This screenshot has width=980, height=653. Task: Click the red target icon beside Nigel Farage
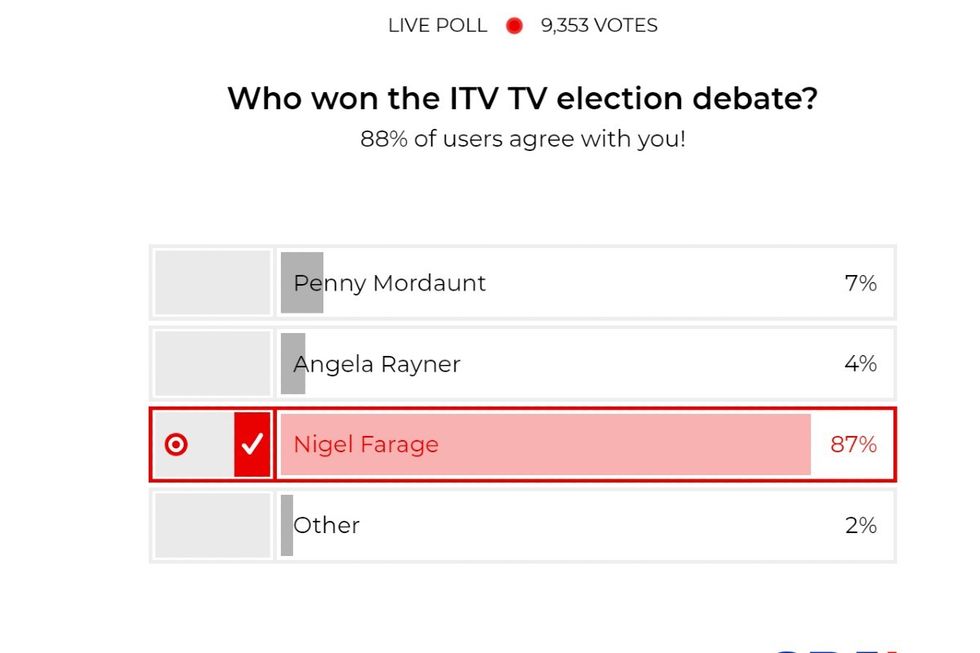176,445
